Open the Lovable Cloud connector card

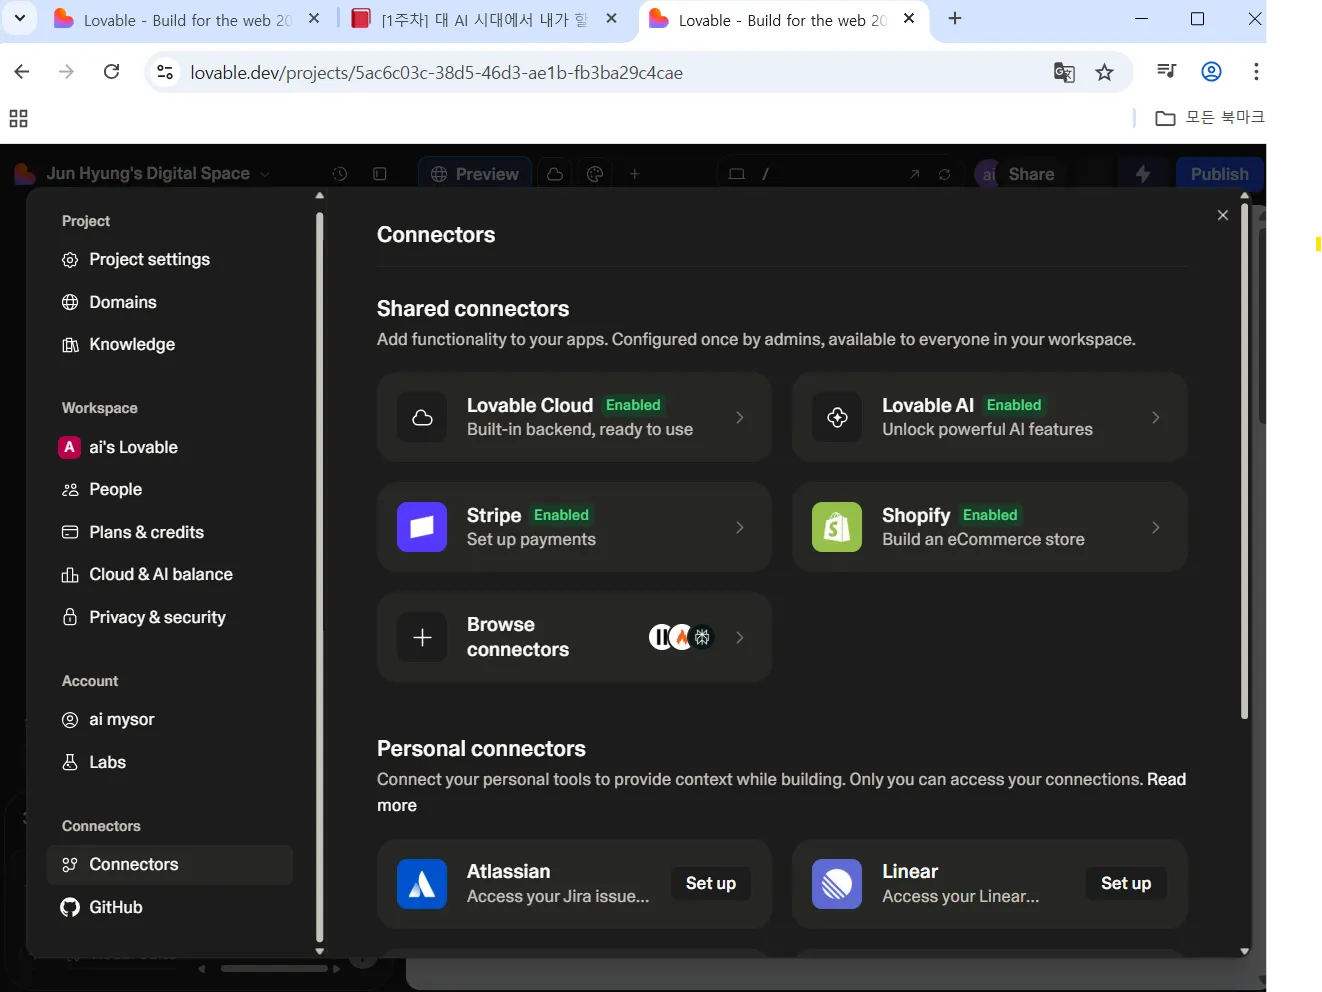(x=574, y=417)
